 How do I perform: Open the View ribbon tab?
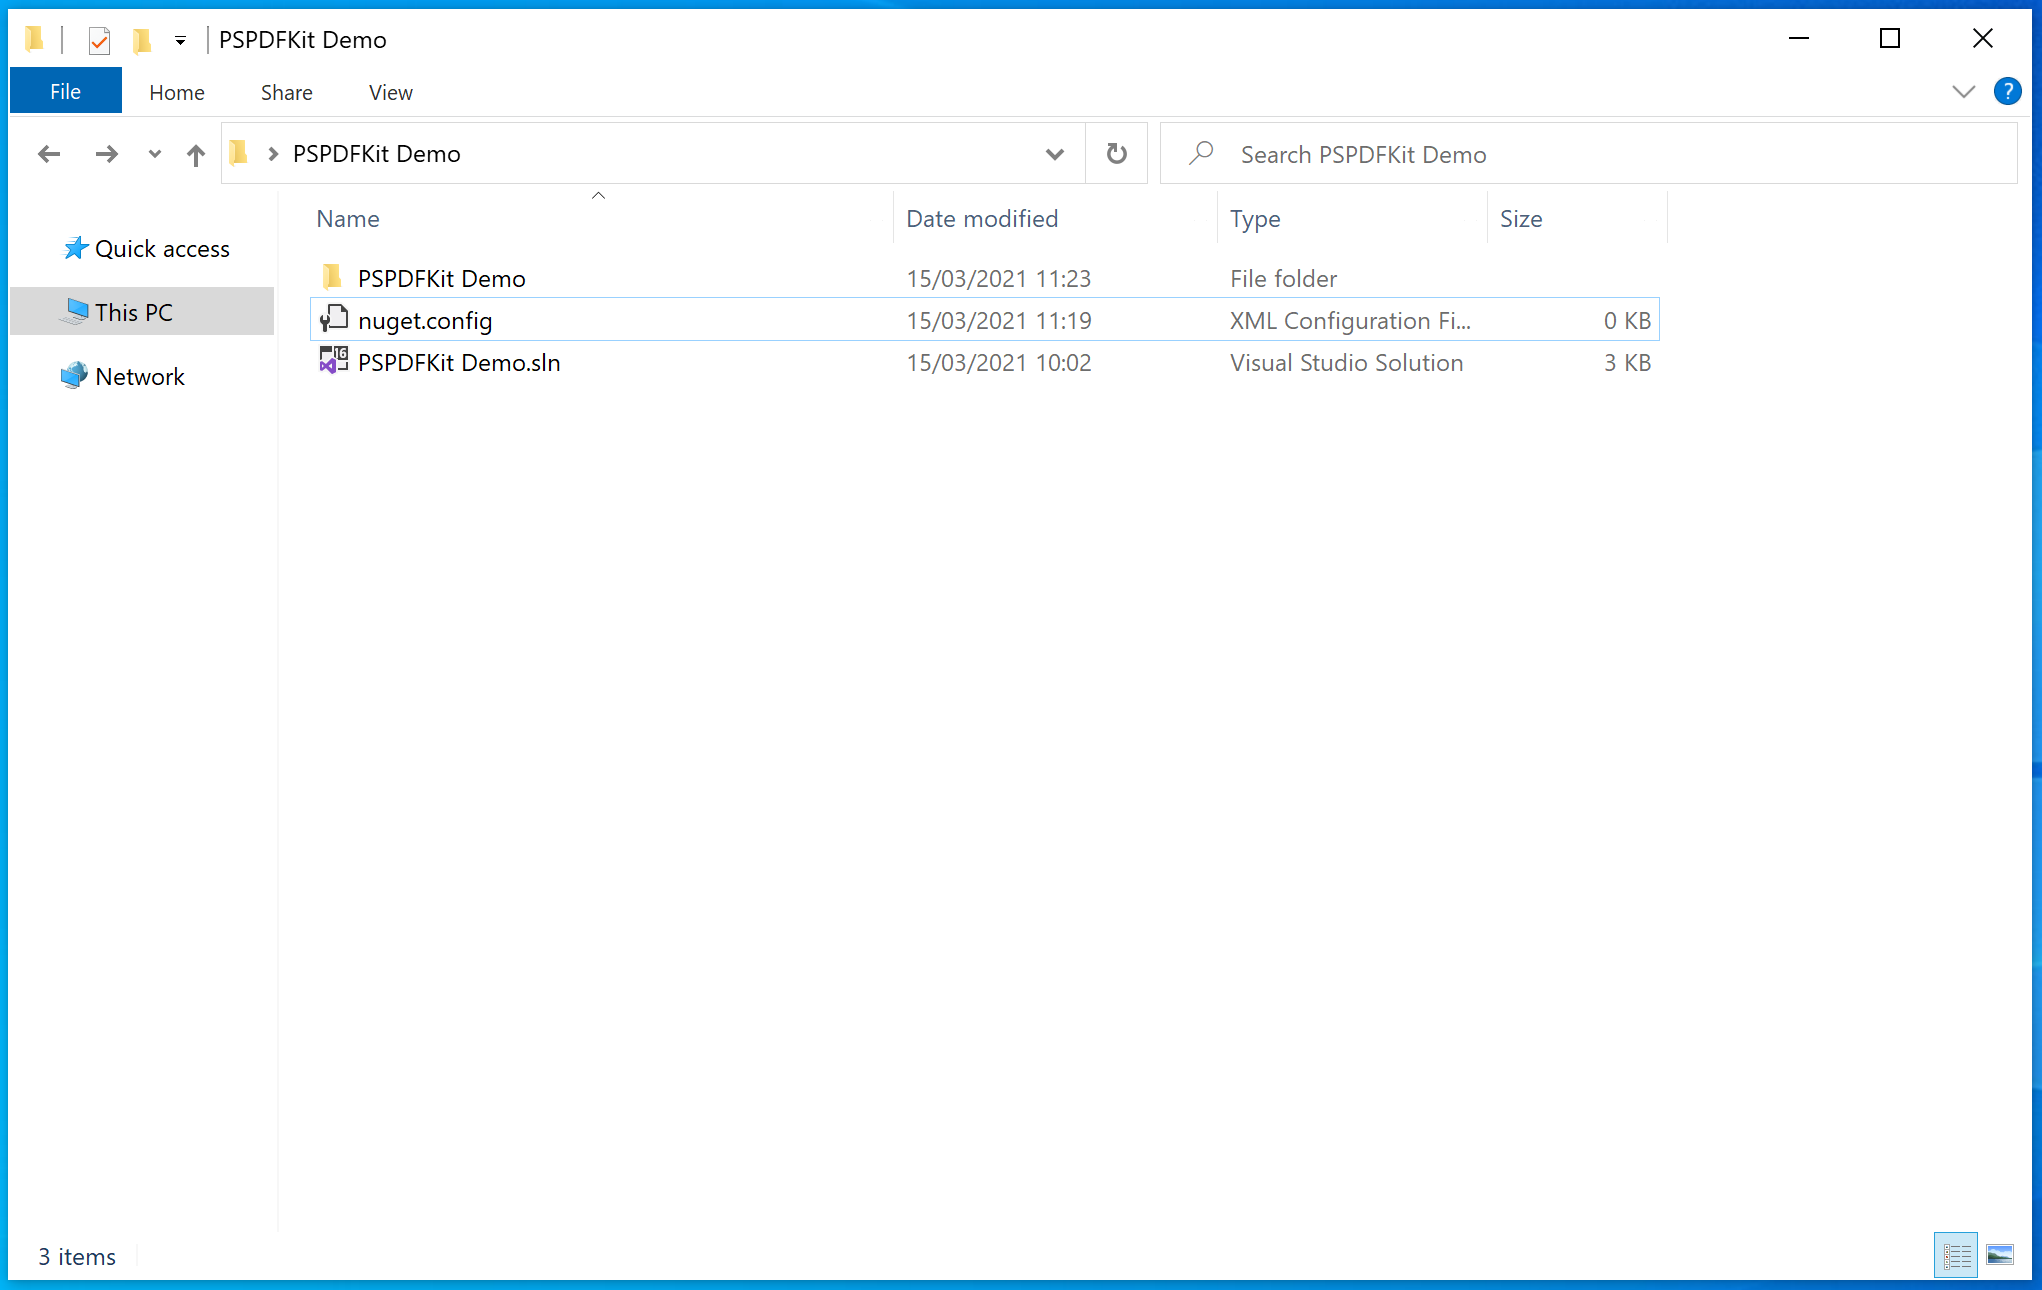pos(391,92)
